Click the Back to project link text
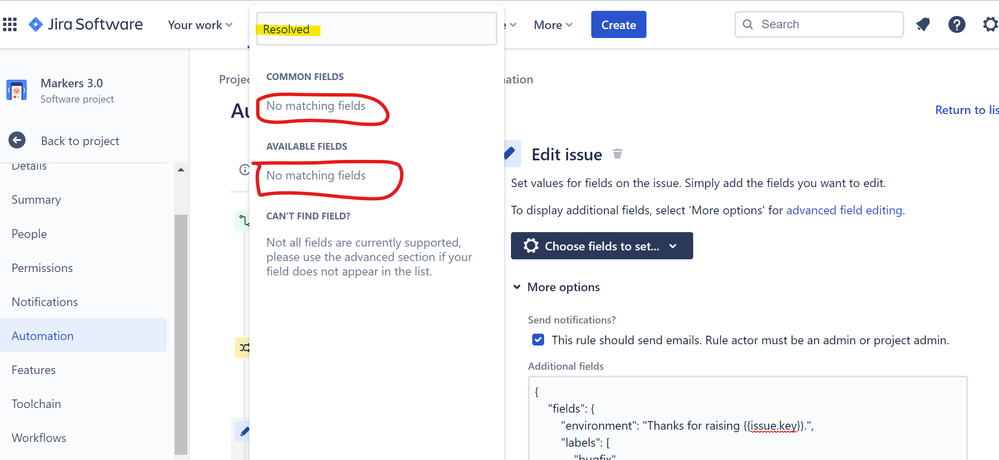This screenshot has height=460, width=999. [80, 141]
